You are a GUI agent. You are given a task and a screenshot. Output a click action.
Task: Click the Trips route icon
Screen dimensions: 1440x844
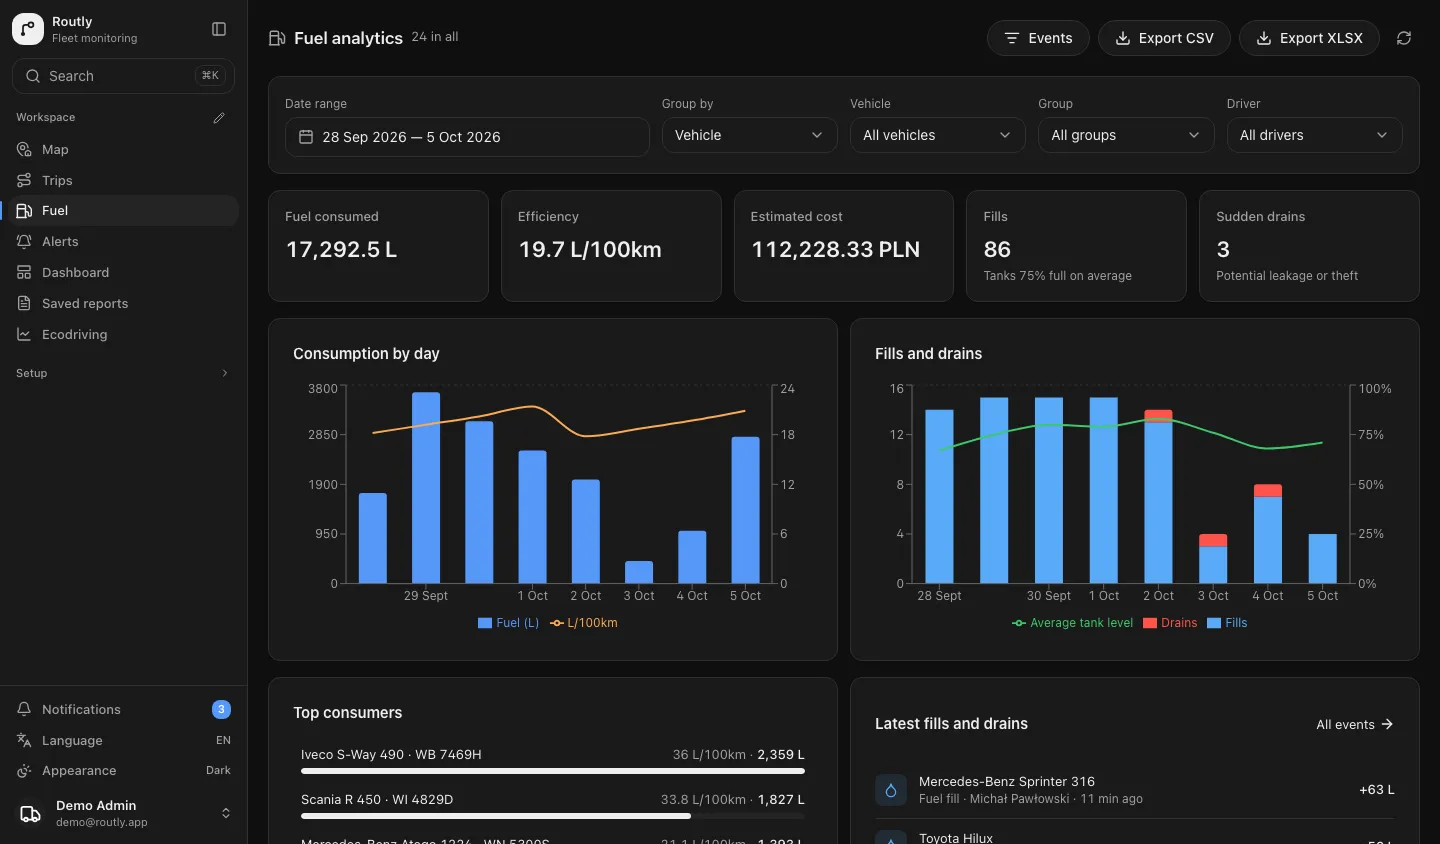click(x=24, y=180)
